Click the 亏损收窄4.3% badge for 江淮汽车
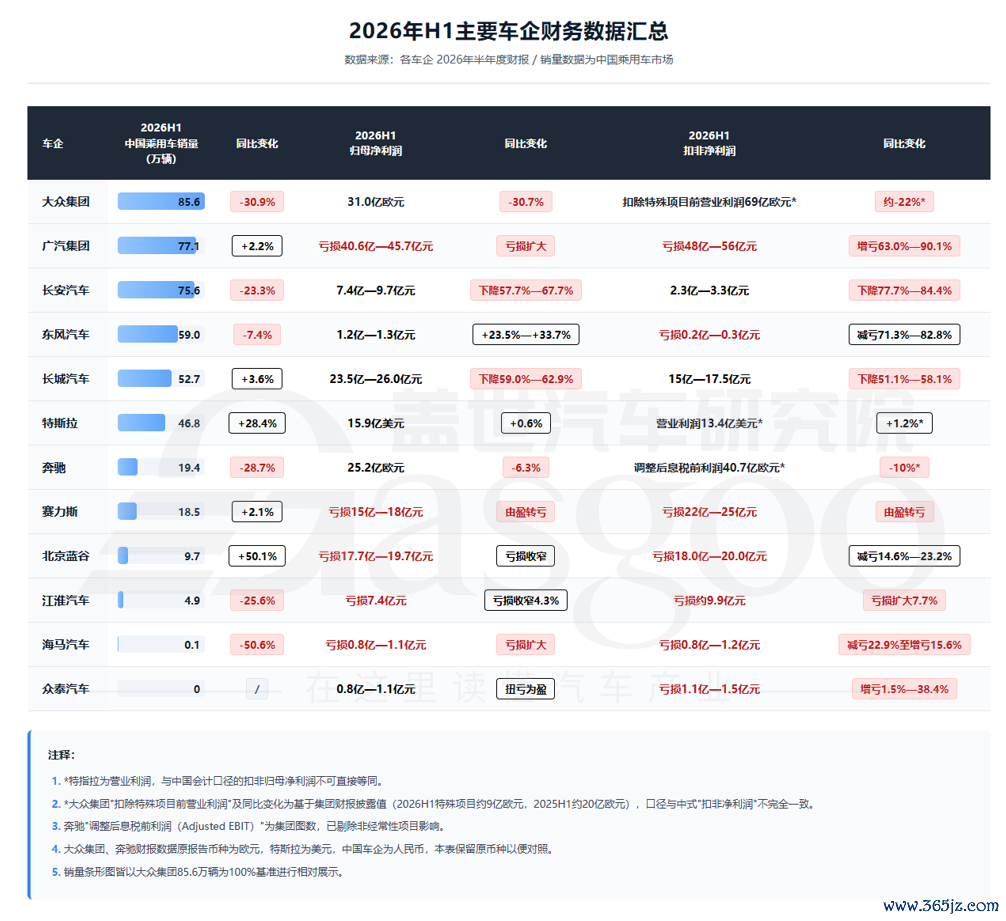The width and height of the screenshot is (1006, 921). point(525,600)
